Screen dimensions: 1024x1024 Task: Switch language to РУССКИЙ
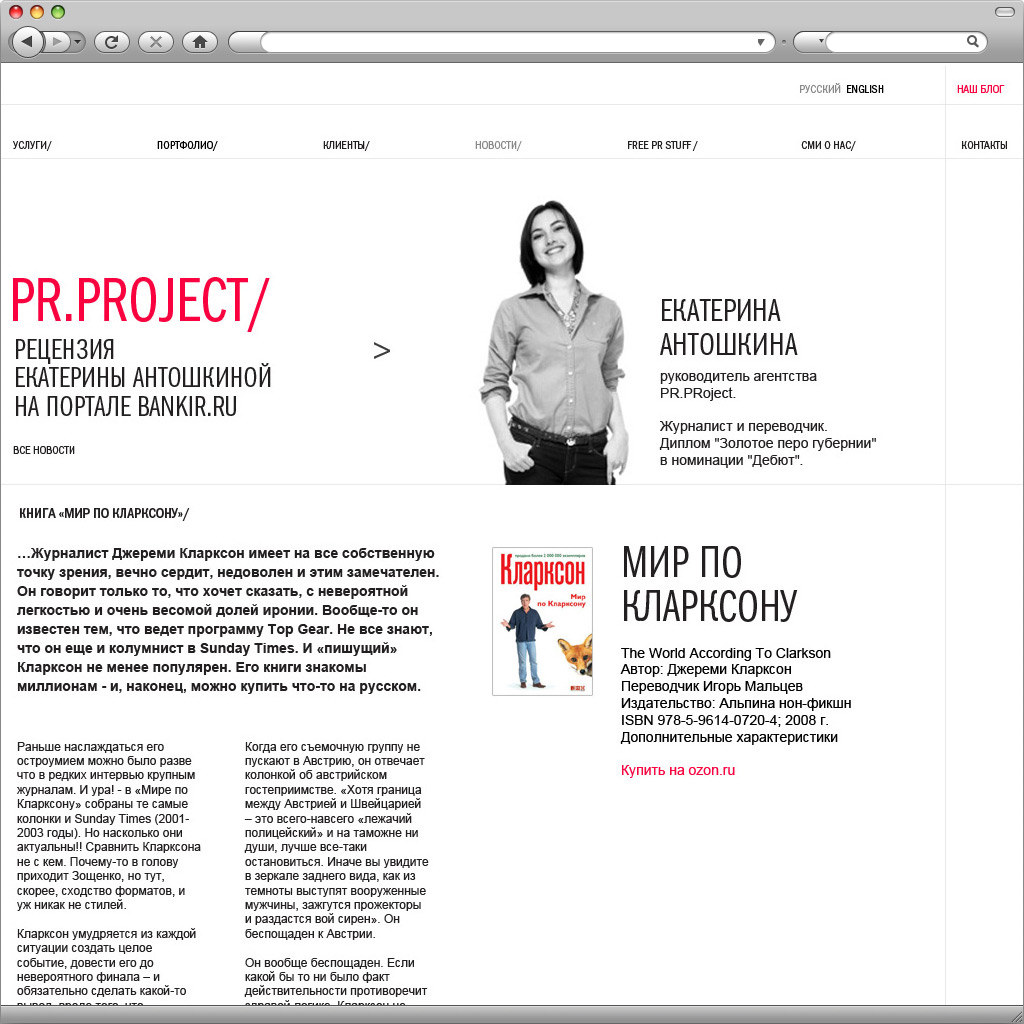(820, 89)
